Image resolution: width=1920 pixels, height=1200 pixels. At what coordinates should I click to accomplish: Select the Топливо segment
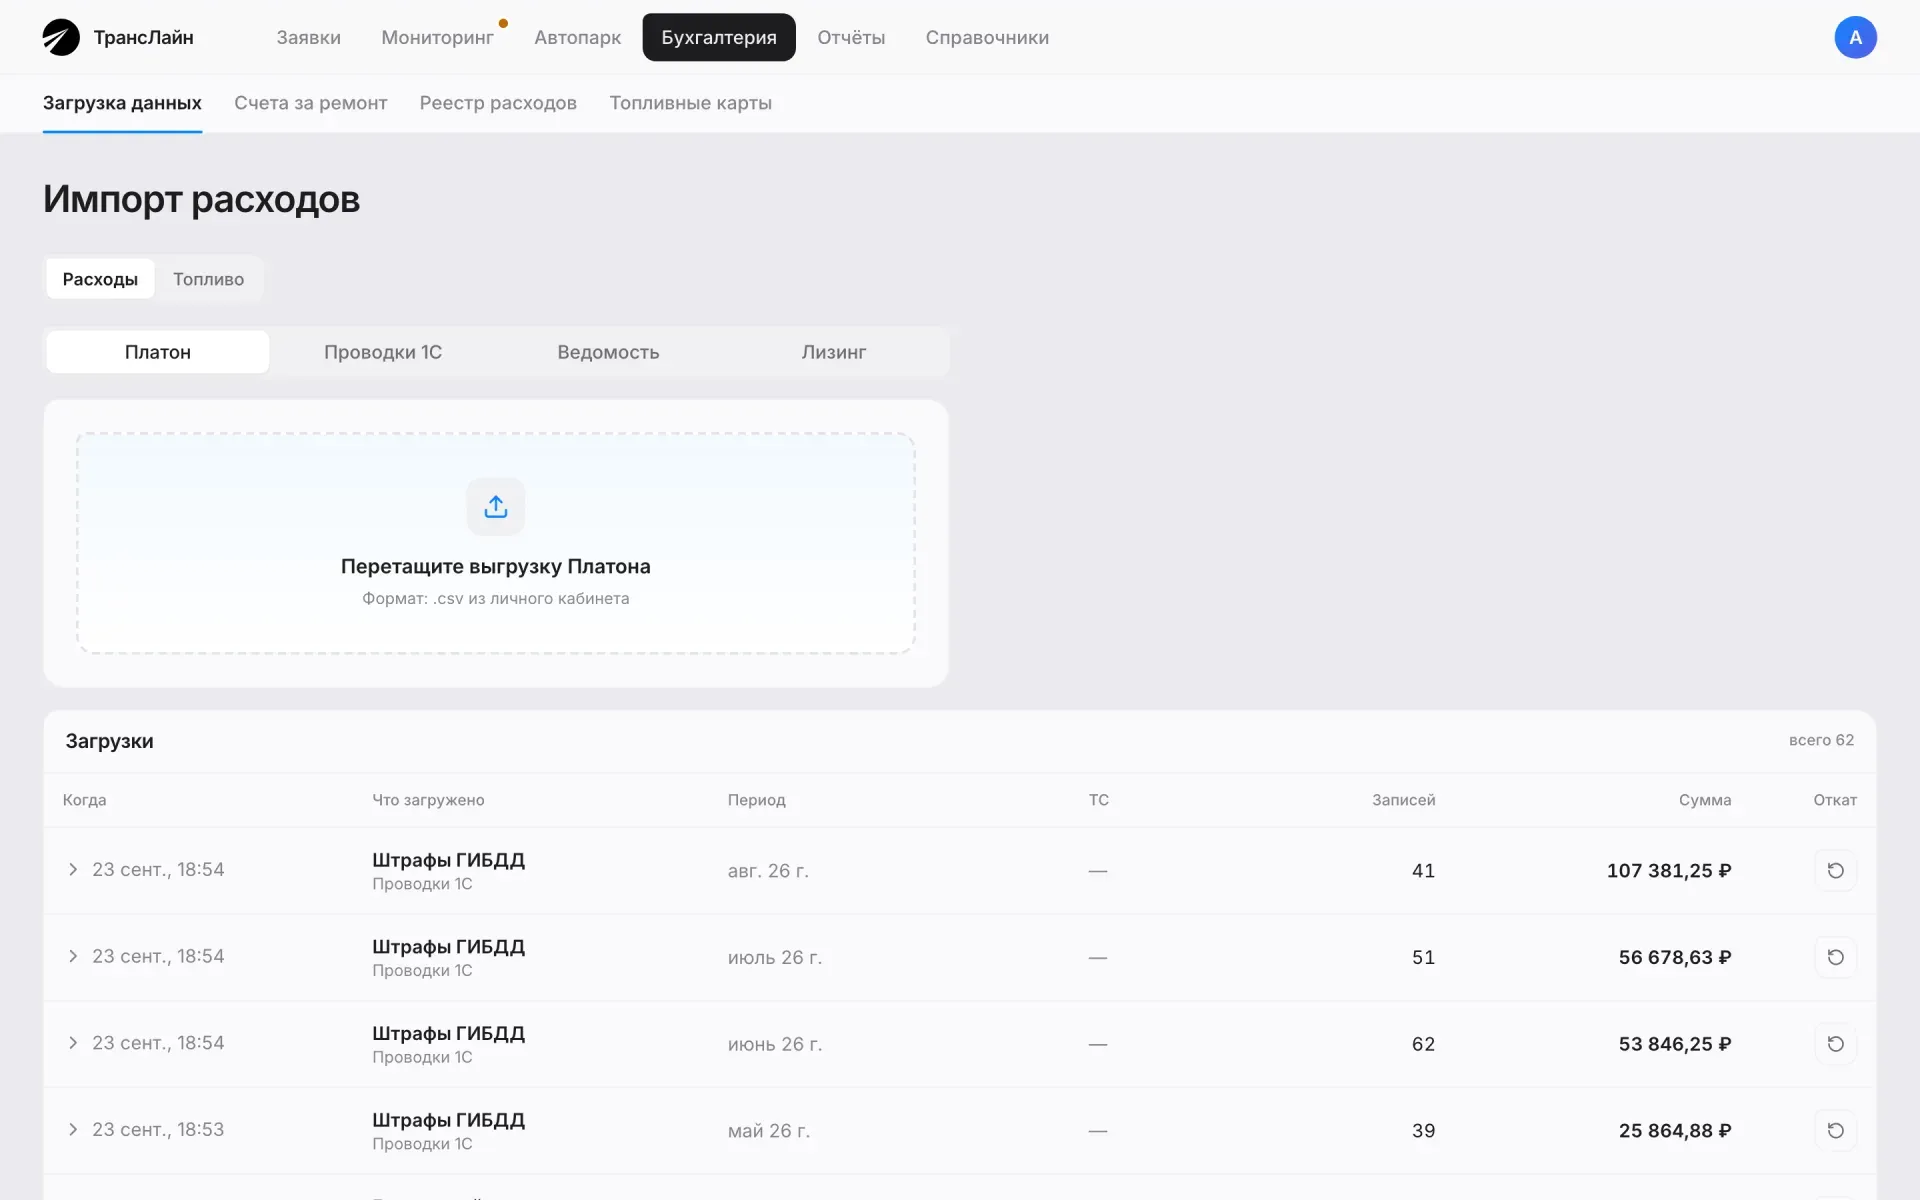coord(208,279)
